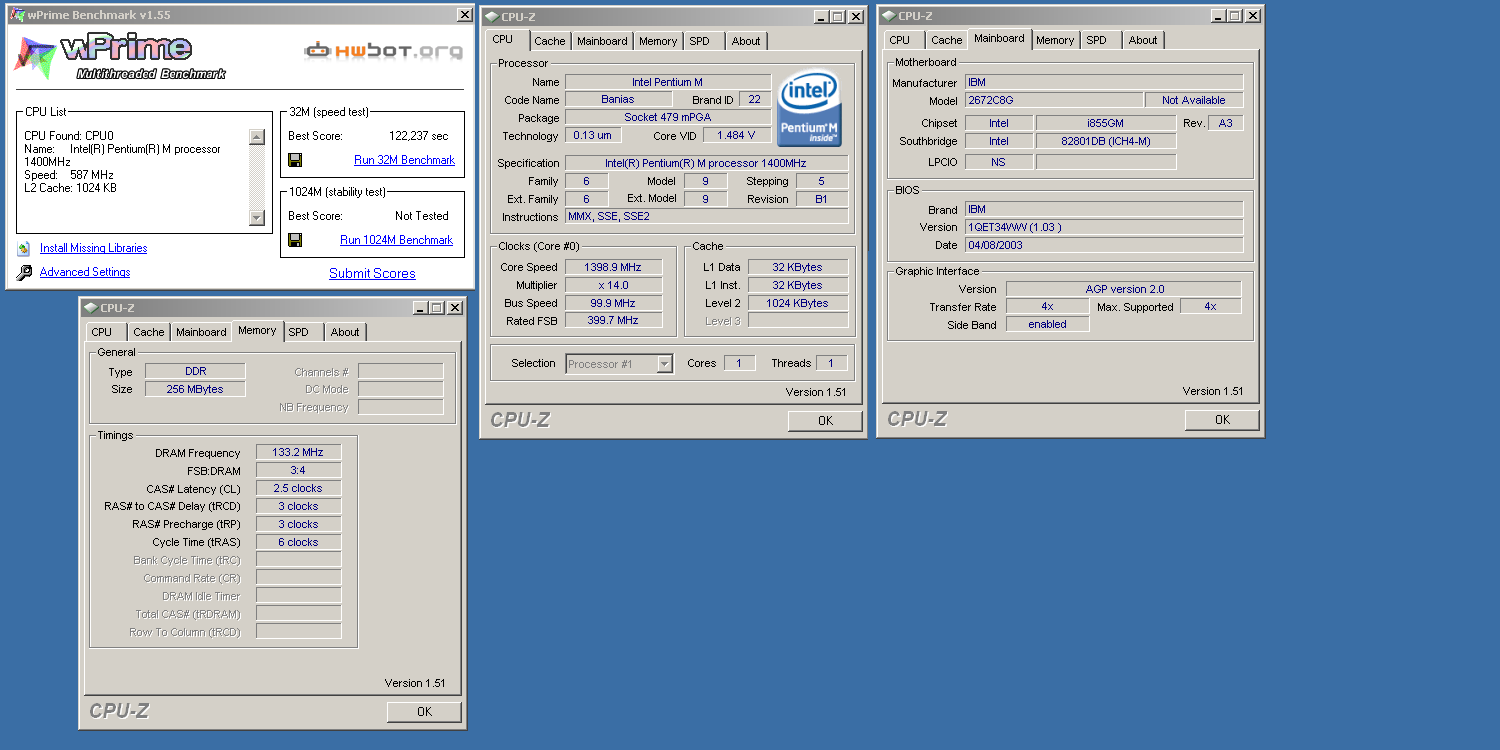Run the 1024M Benchmark

(x=396, y=240)
